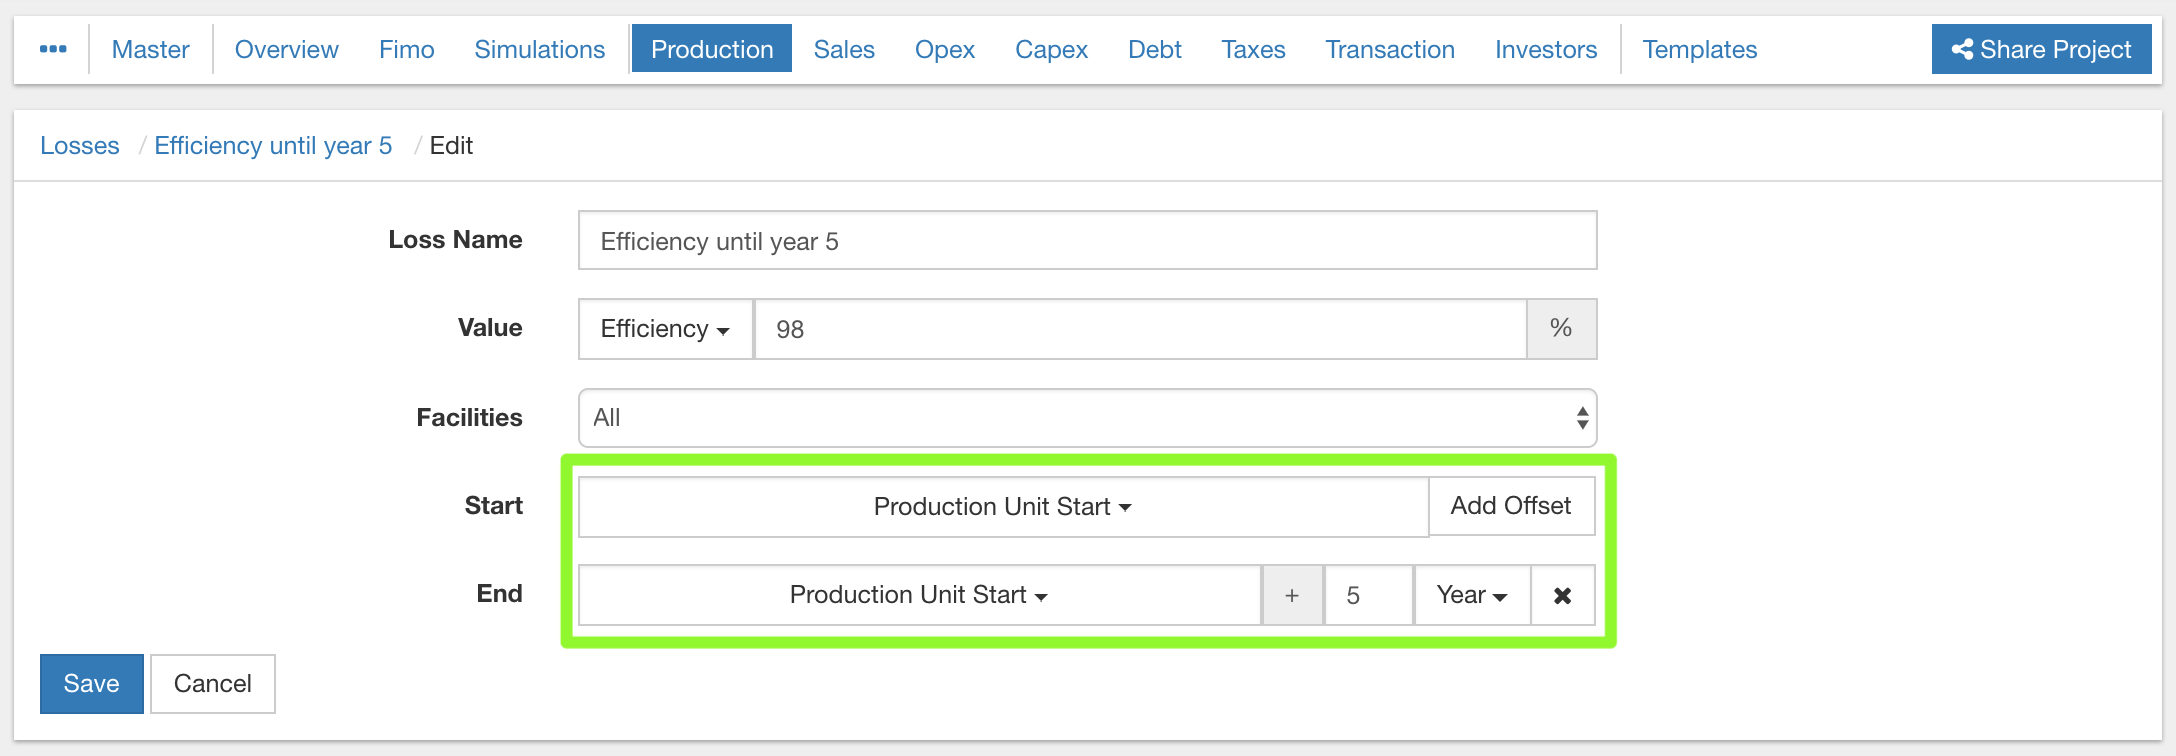Expand the Facilities select box

(x=1087, y=418)
